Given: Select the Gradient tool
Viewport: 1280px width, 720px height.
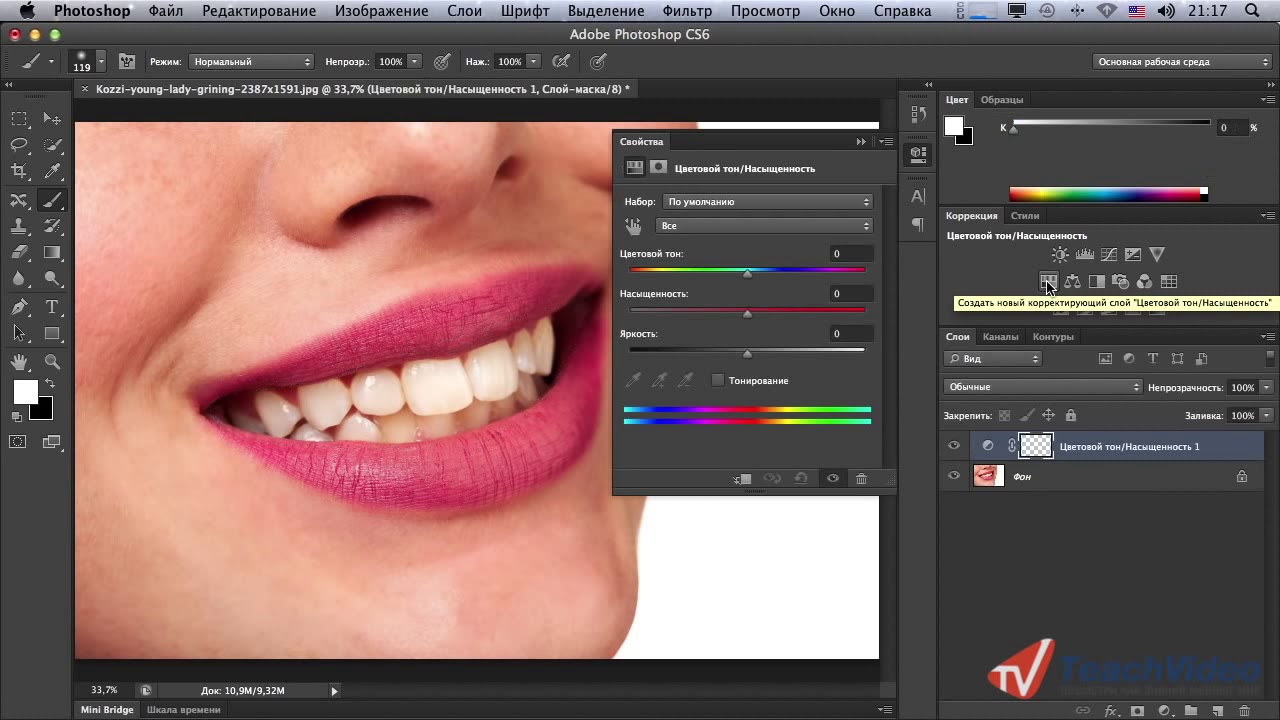Looking at the screenshot, I should click(x=52, y=253).
